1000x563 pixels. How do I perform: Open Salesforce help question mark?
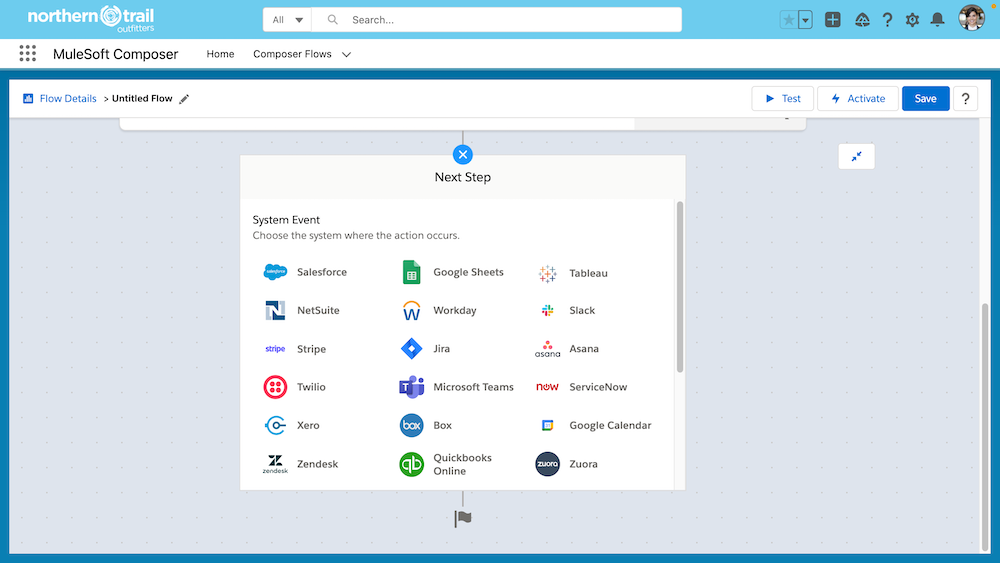coord(887,20)
